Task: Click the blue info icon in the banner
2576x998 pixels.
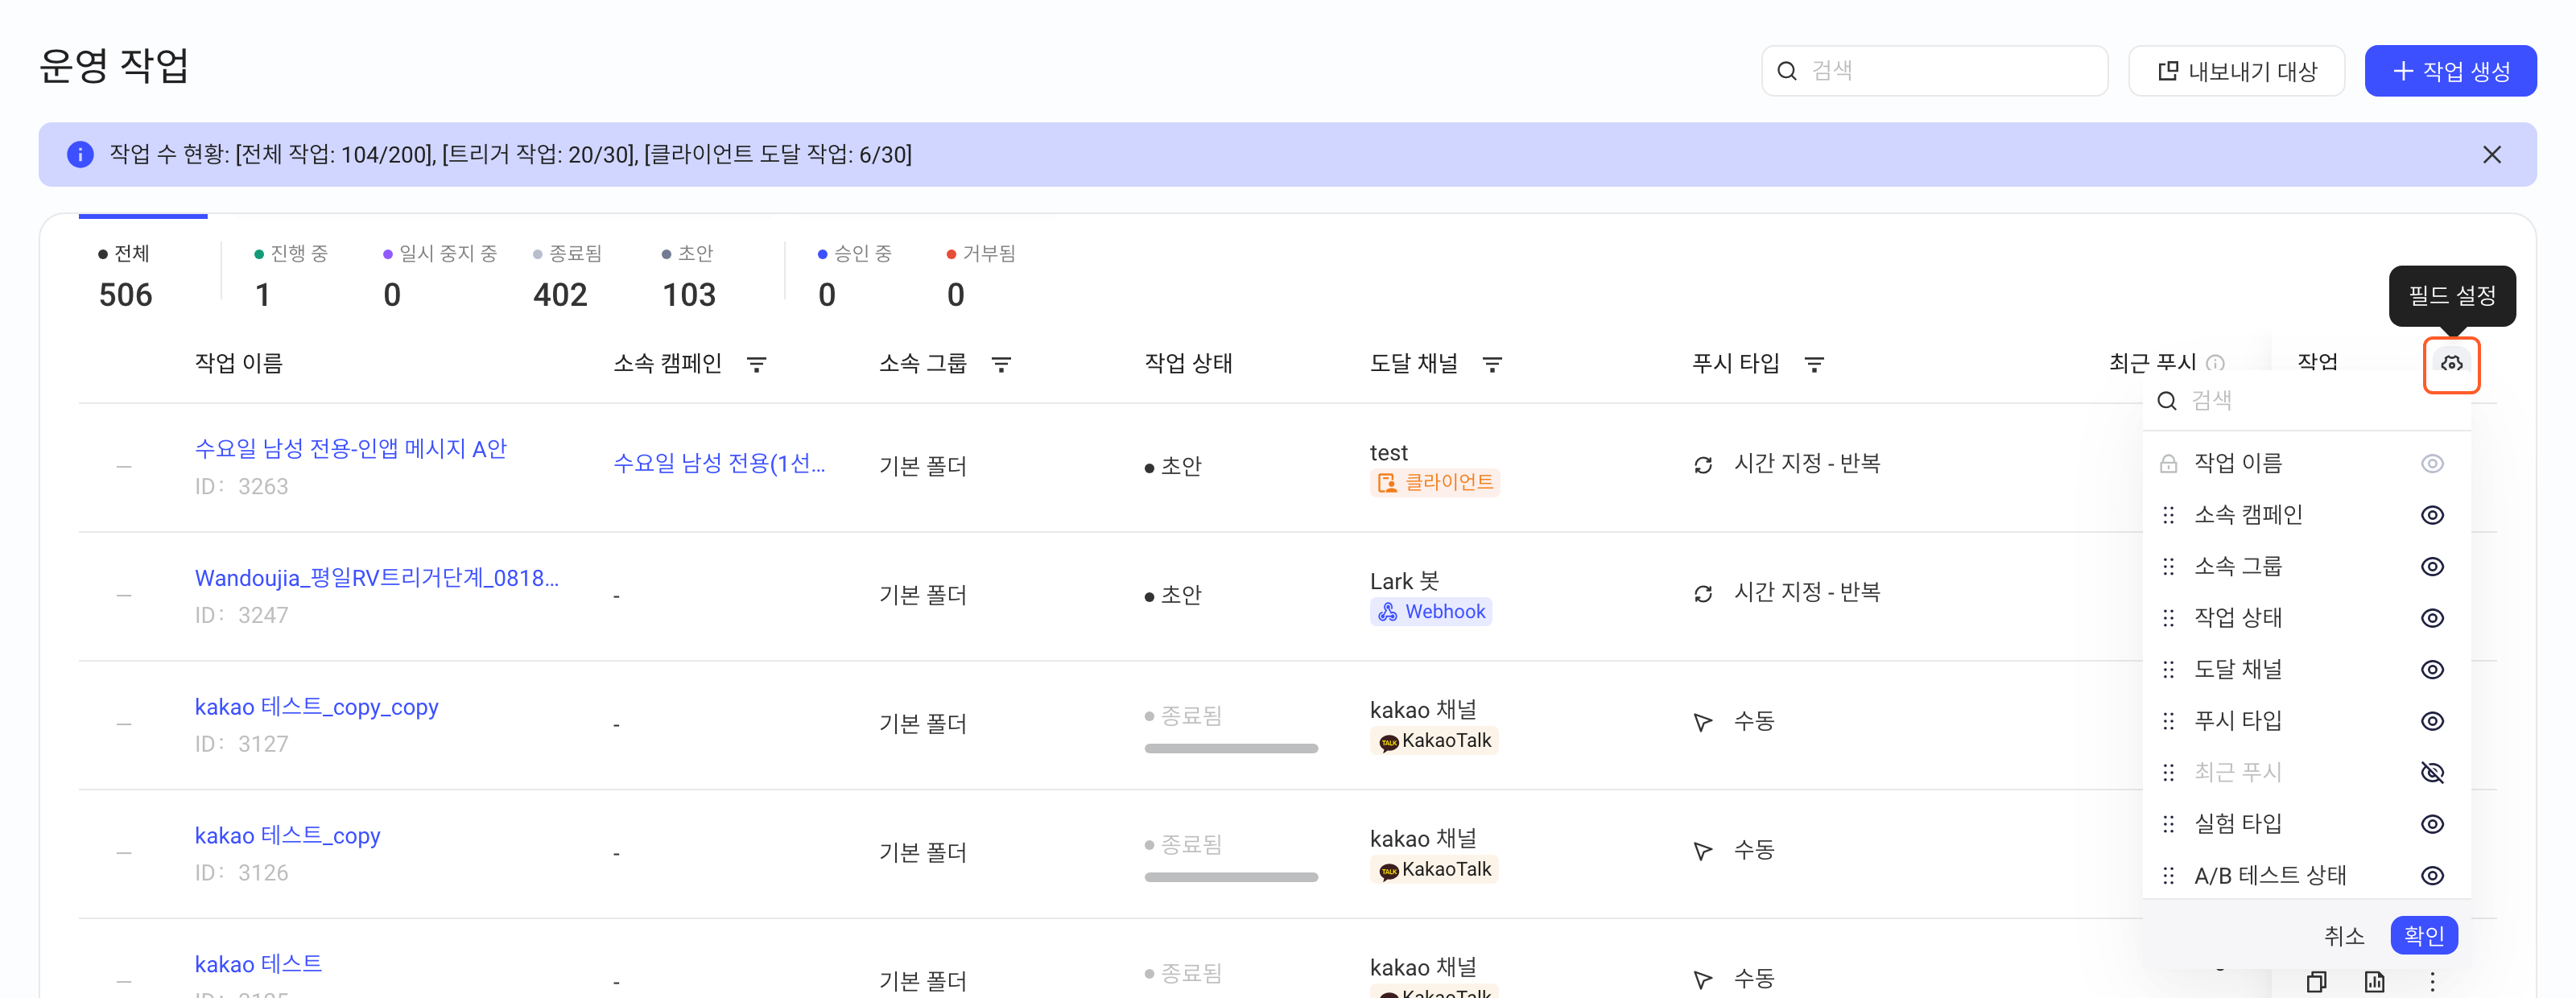Action: pyautogui.click(x=80, y=155)
